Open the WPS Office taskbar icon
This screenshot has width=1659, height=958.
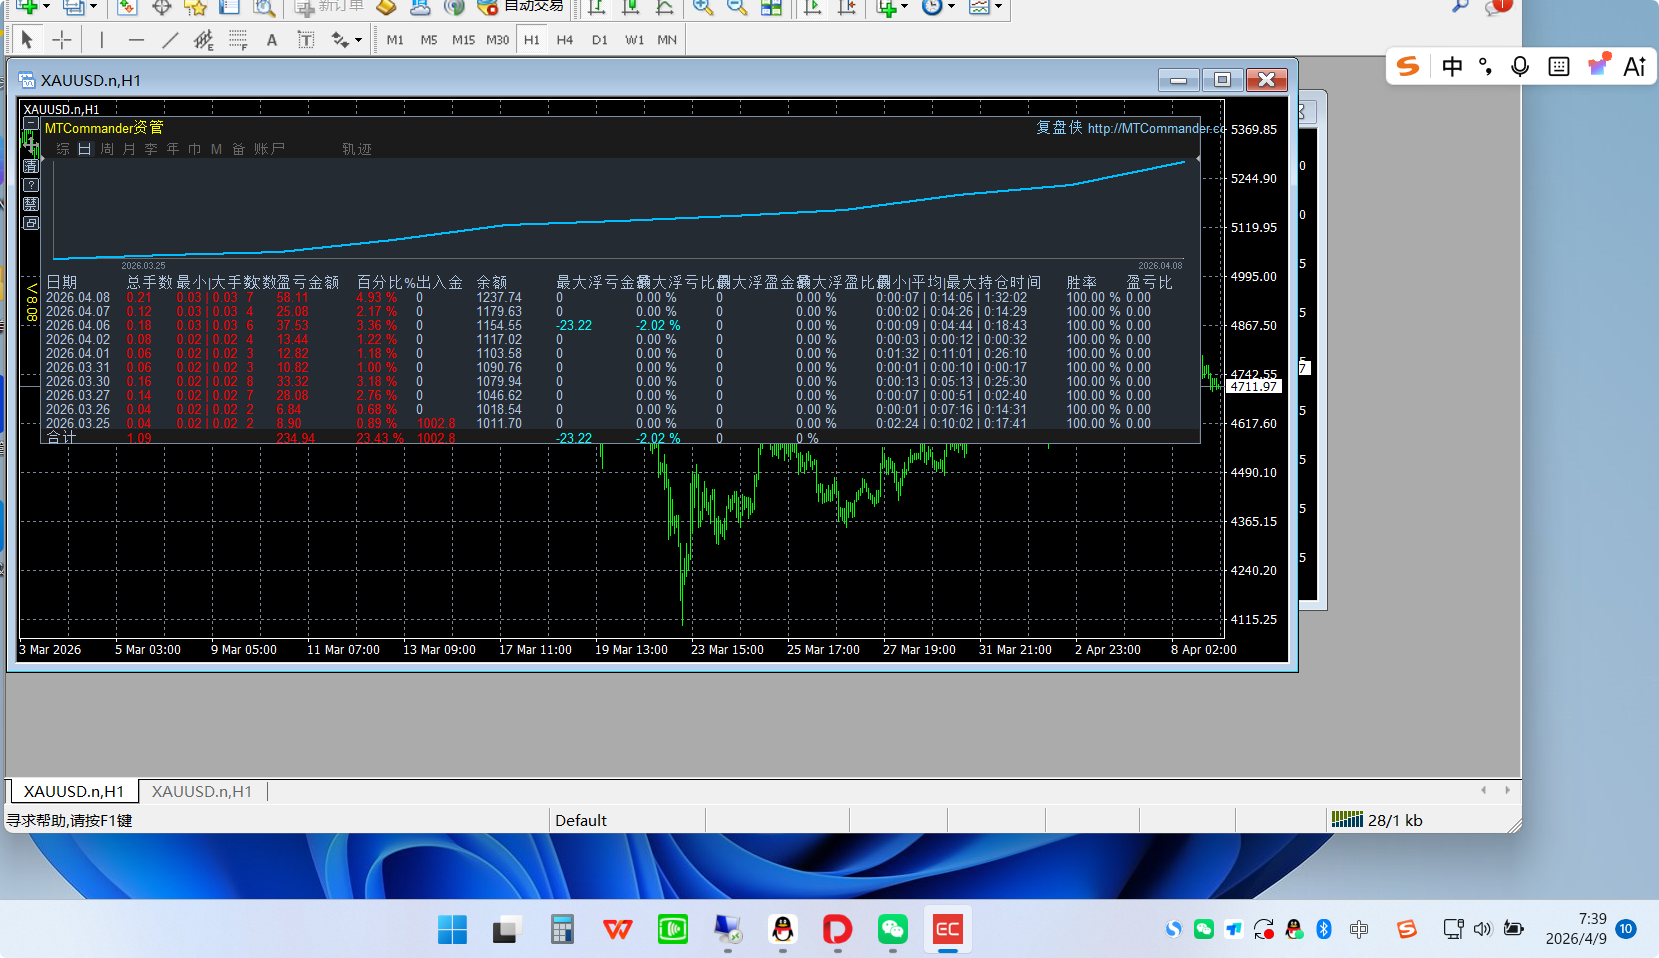618,930
